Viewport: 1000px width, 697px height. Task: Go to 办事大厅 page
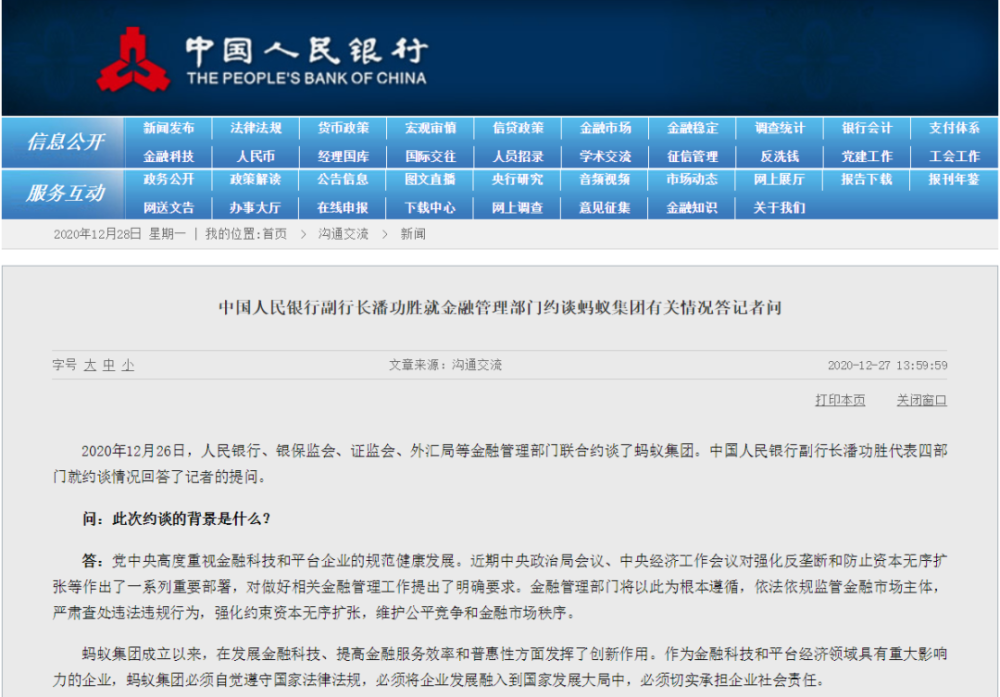[x=256, y=207]
